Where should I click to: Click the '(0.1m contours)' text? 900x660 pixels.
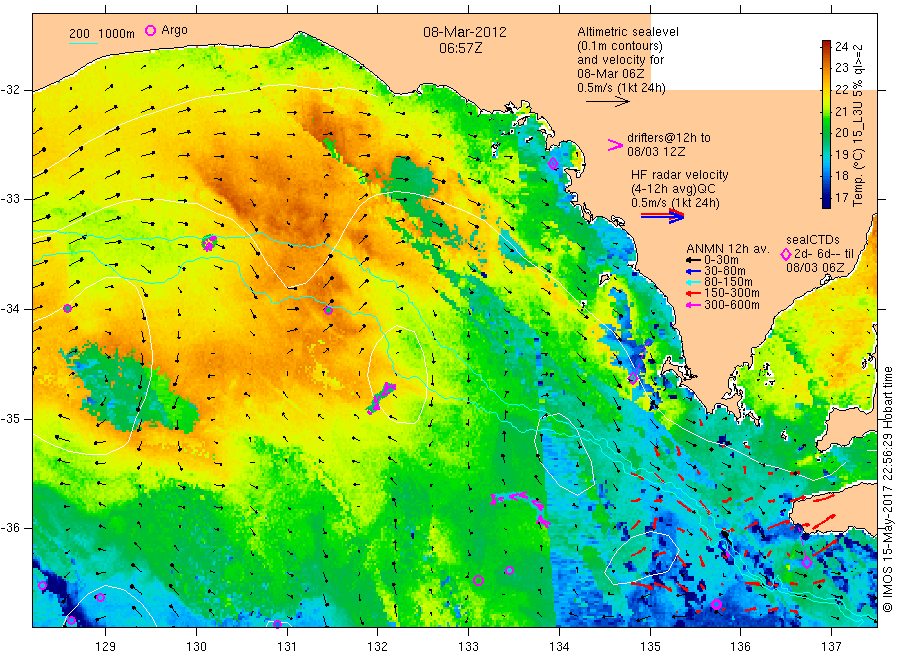(x=620, y=46)
